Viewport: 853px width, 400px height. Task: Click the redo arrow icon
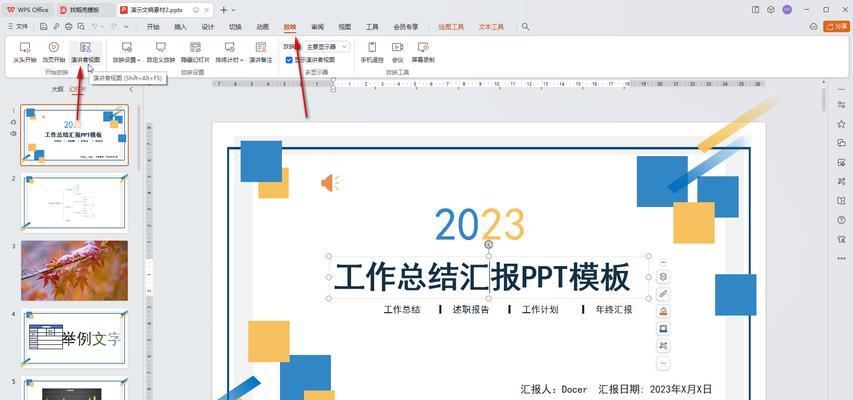(x=114, y=26)
